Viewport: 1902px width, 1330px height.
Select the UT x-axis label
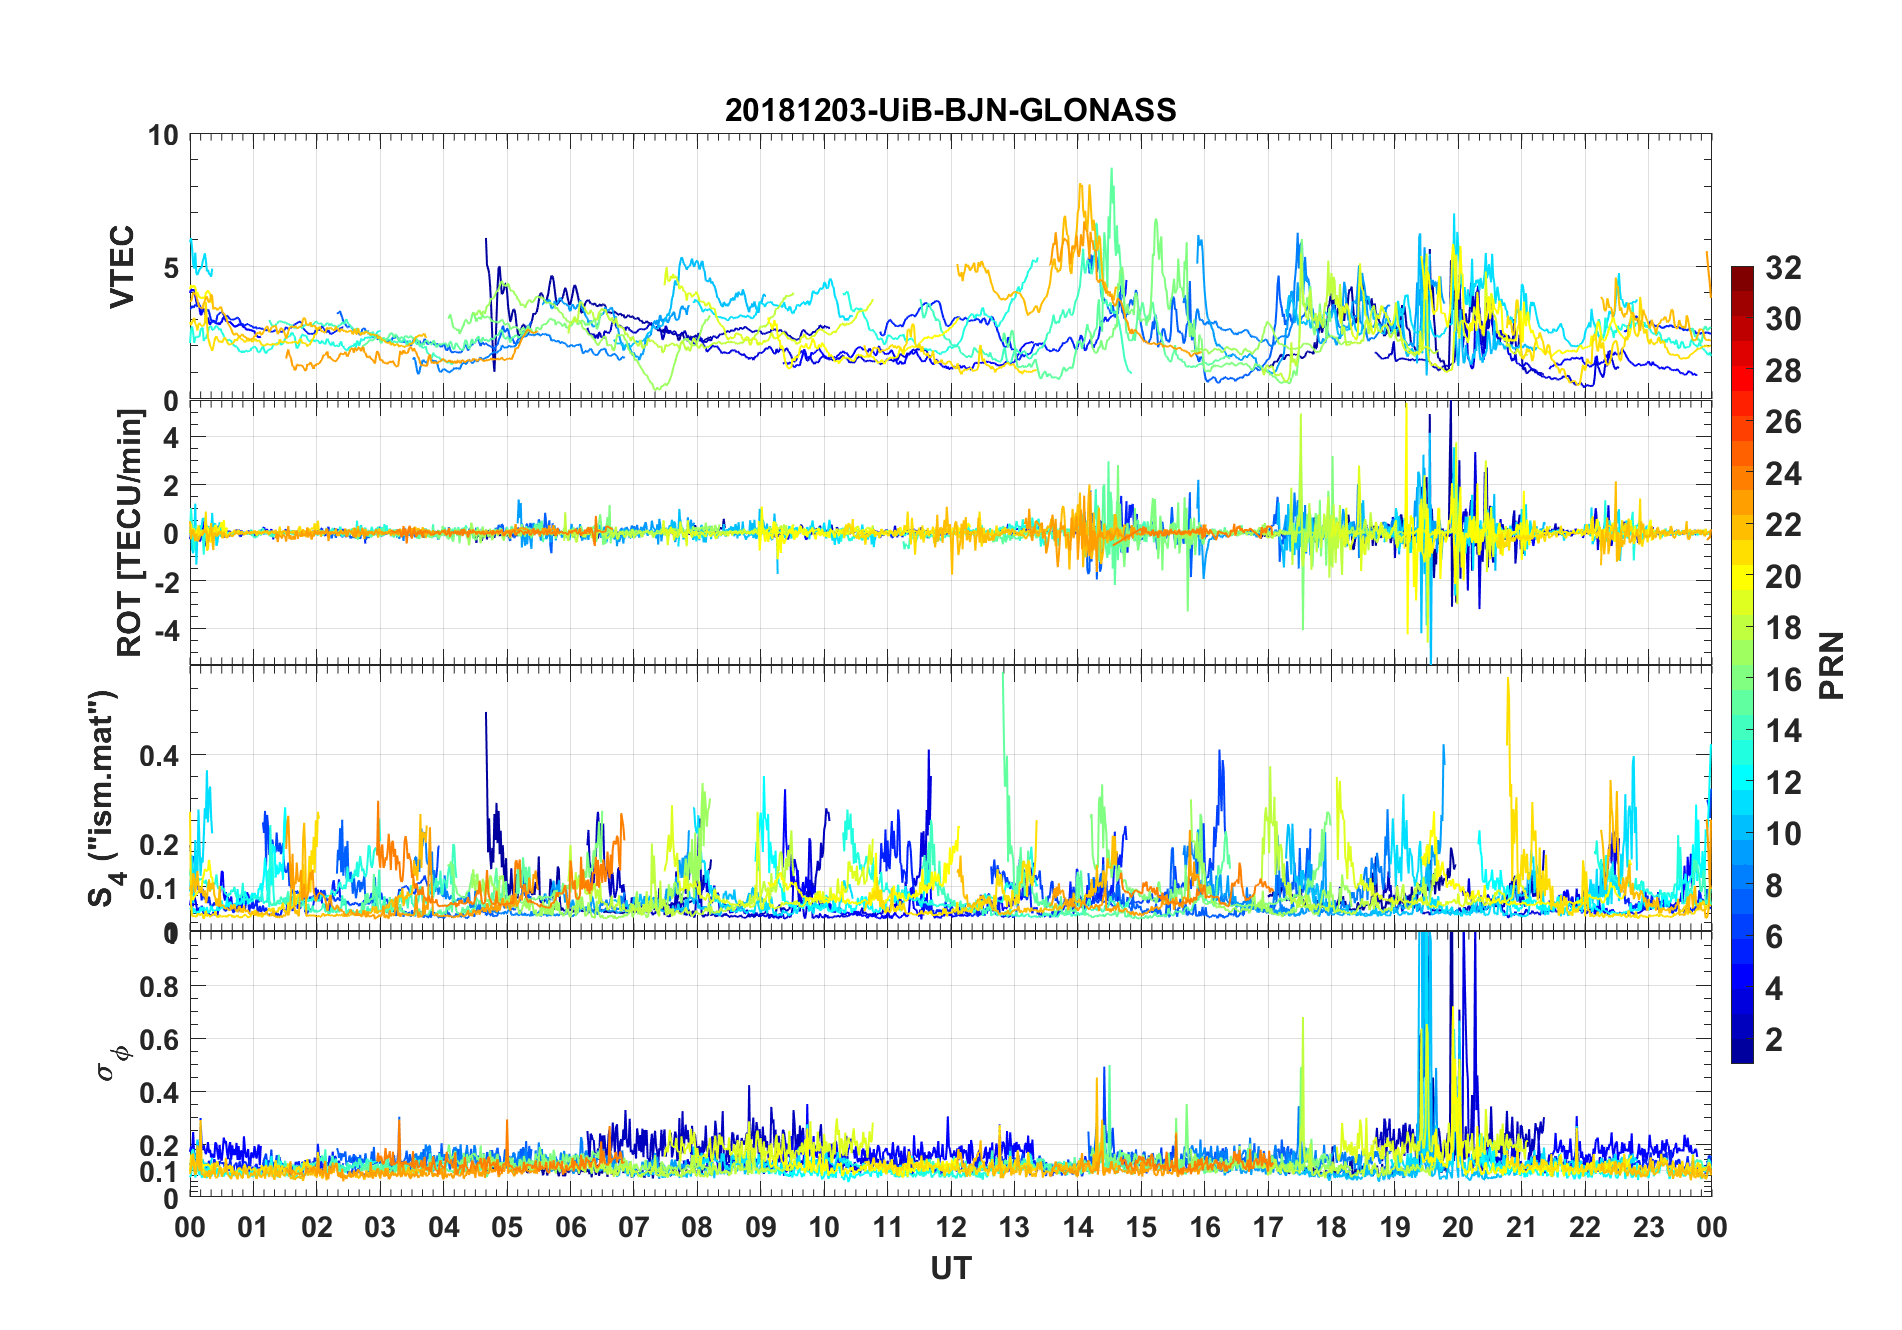click(x=950, y=1268)
